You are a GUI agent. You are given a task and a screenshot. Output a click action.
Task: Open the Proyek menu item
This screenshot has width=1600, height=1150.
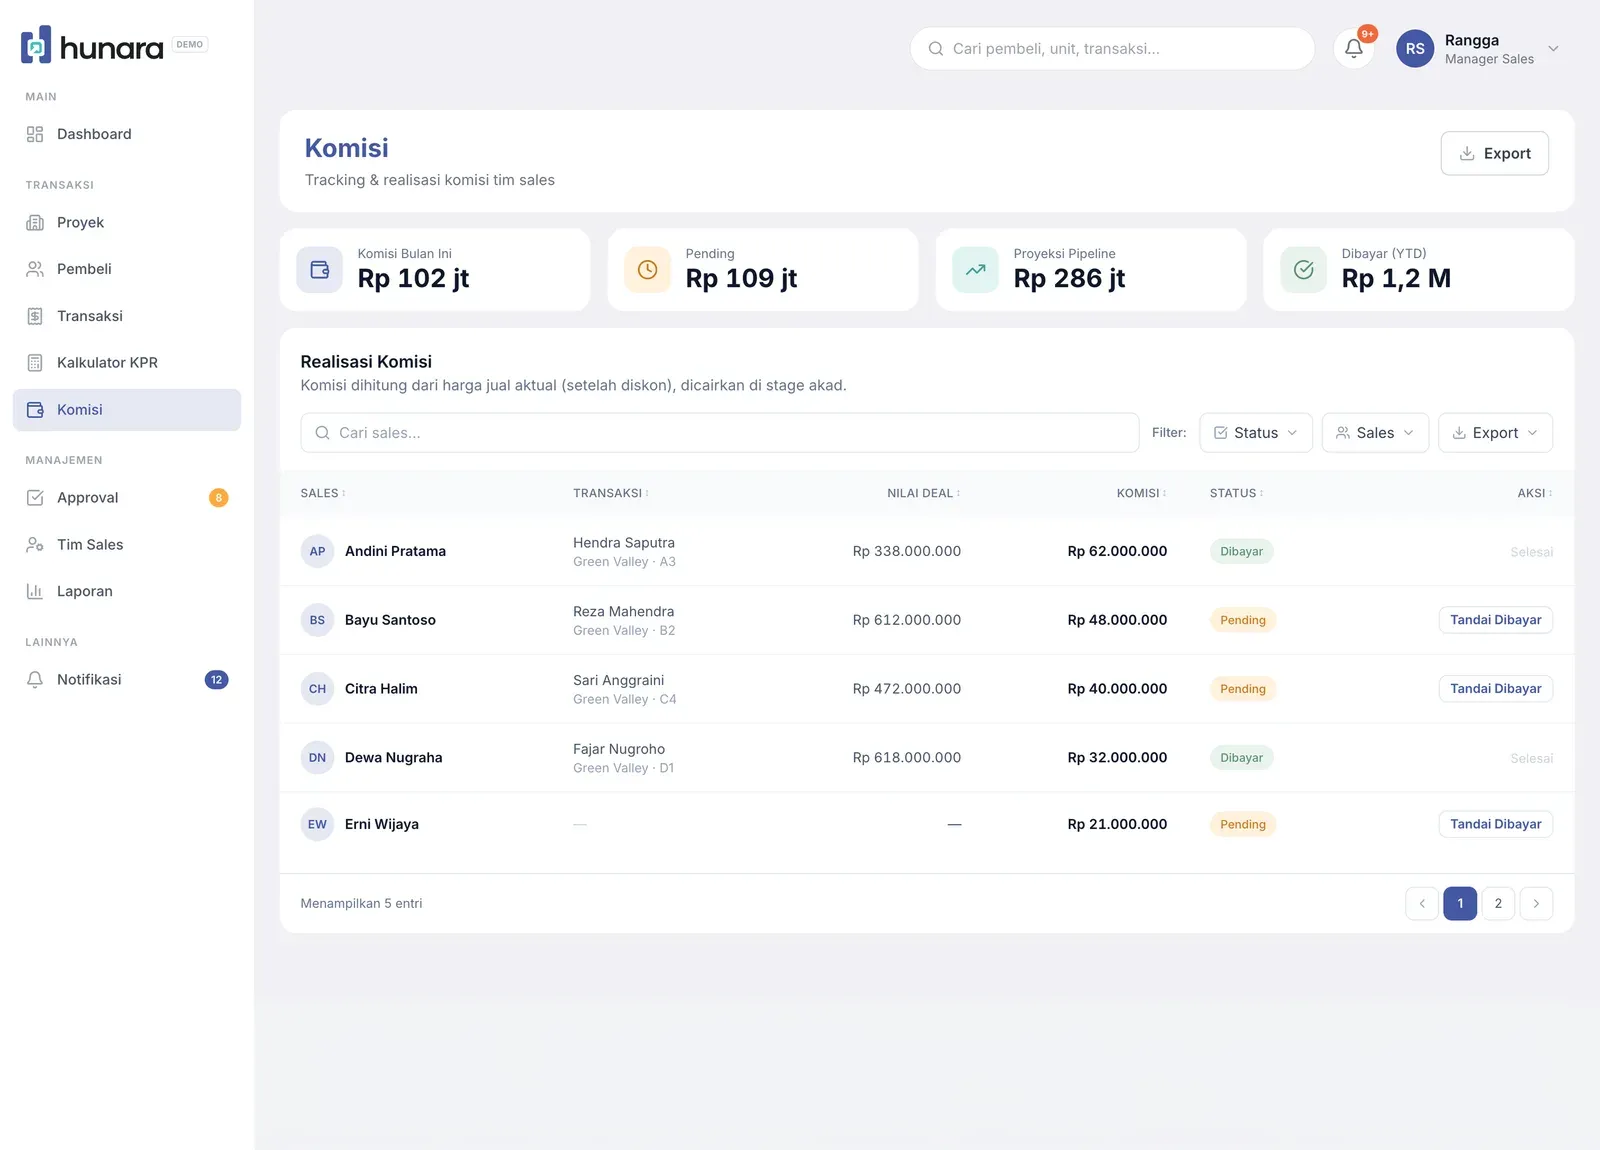pyautogui.click(x=127, y=222)
